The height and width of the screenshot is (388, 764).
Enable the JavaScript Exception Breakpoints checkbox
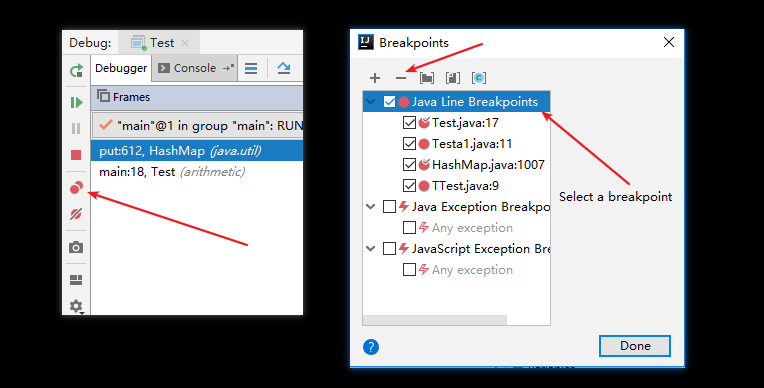389,249
